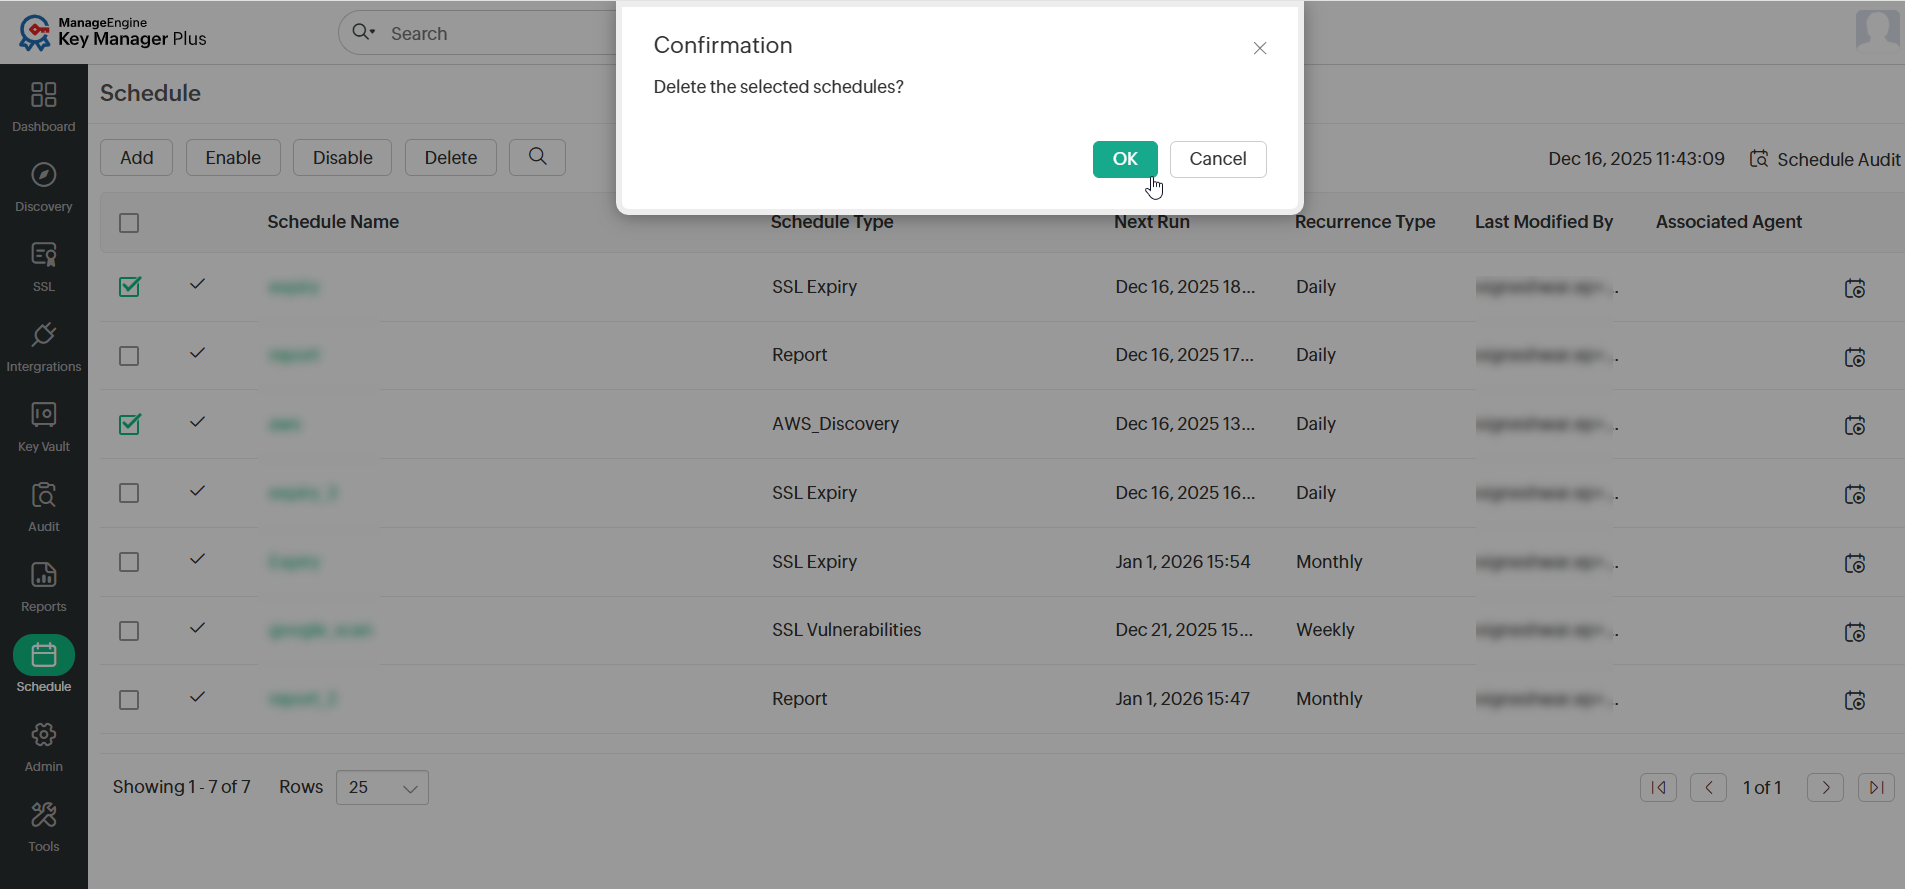
Task: Select the Schedule calendar icon in sidebar
Action: (x=44, y=655)
